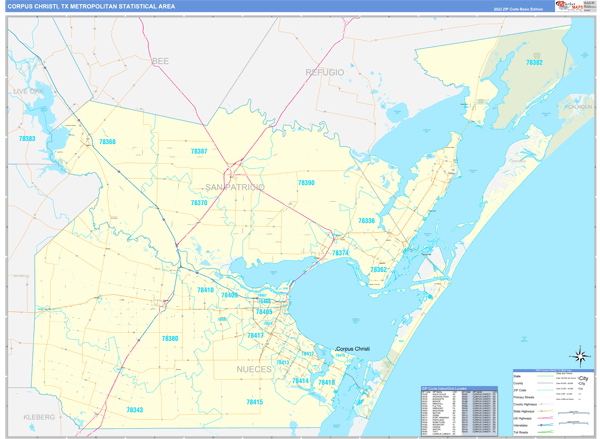Click the 2023 ZIP Code Basic Edition text

[515, 9]
